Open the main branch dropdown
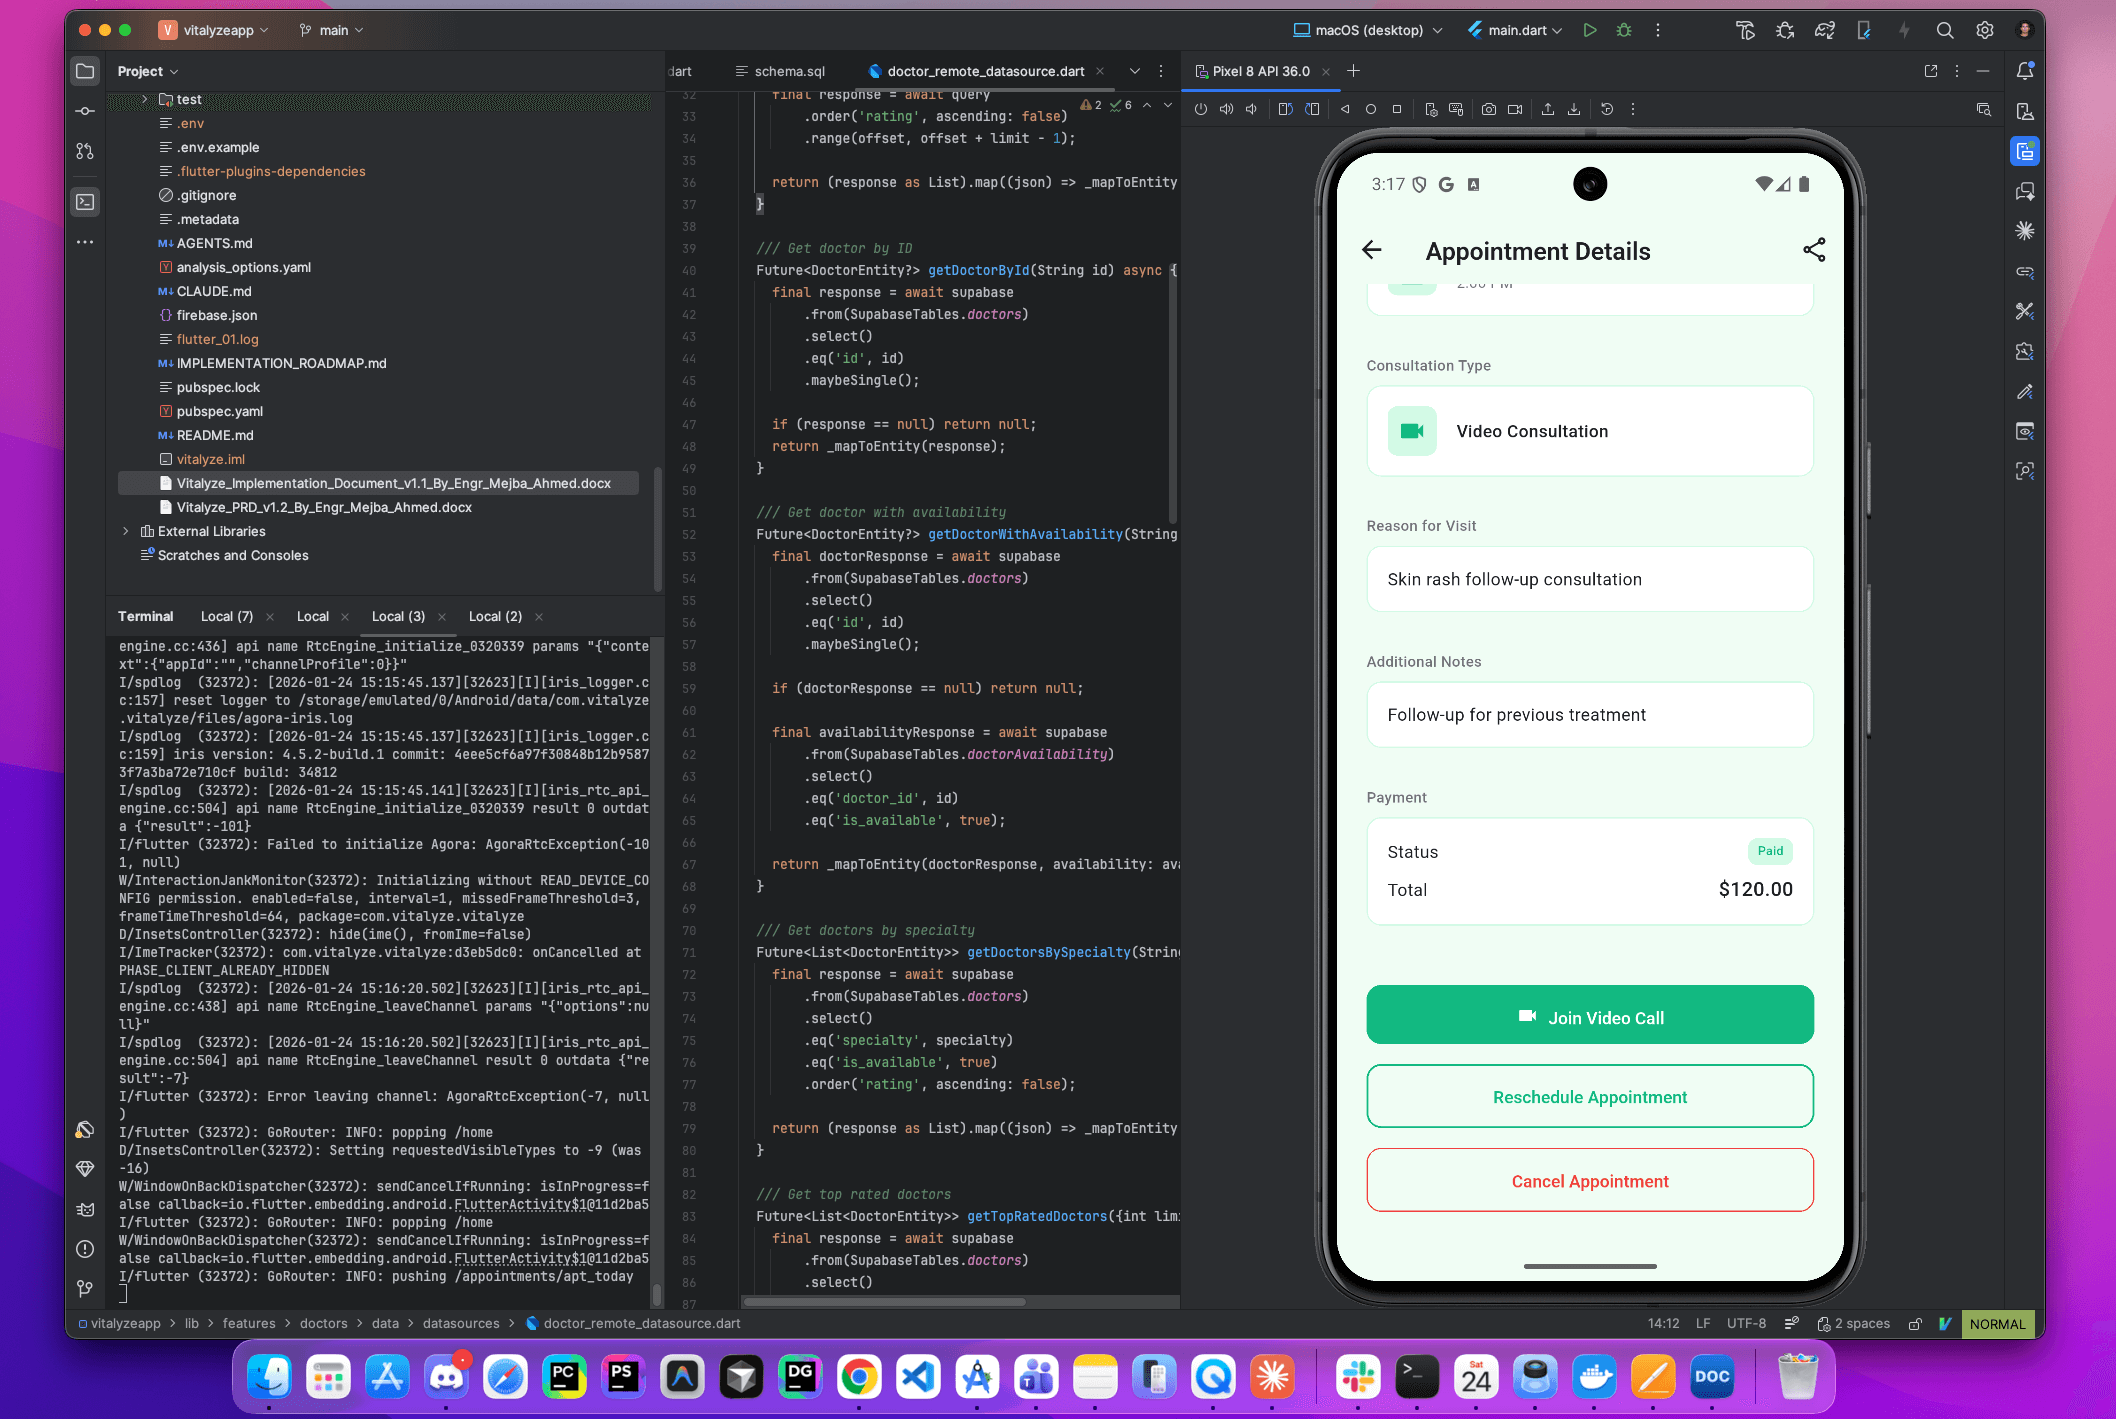Viewport: 2116px width, 1419px height. 331,30
